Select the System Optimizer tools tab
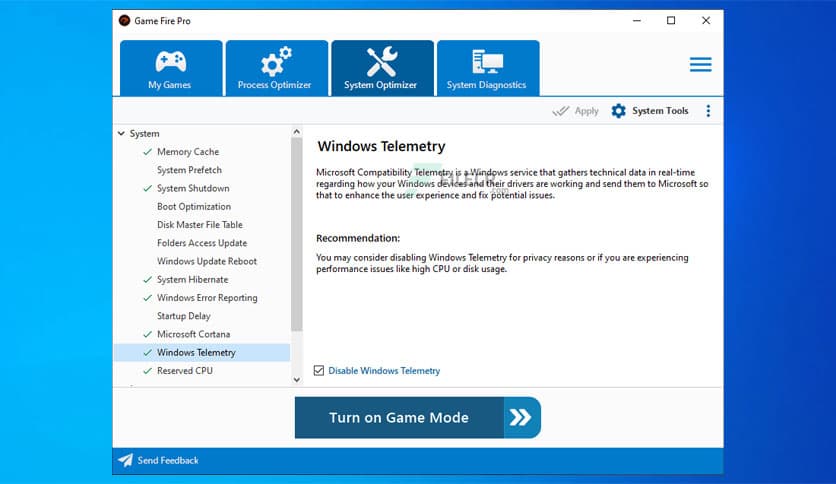 tap(382, 68)
